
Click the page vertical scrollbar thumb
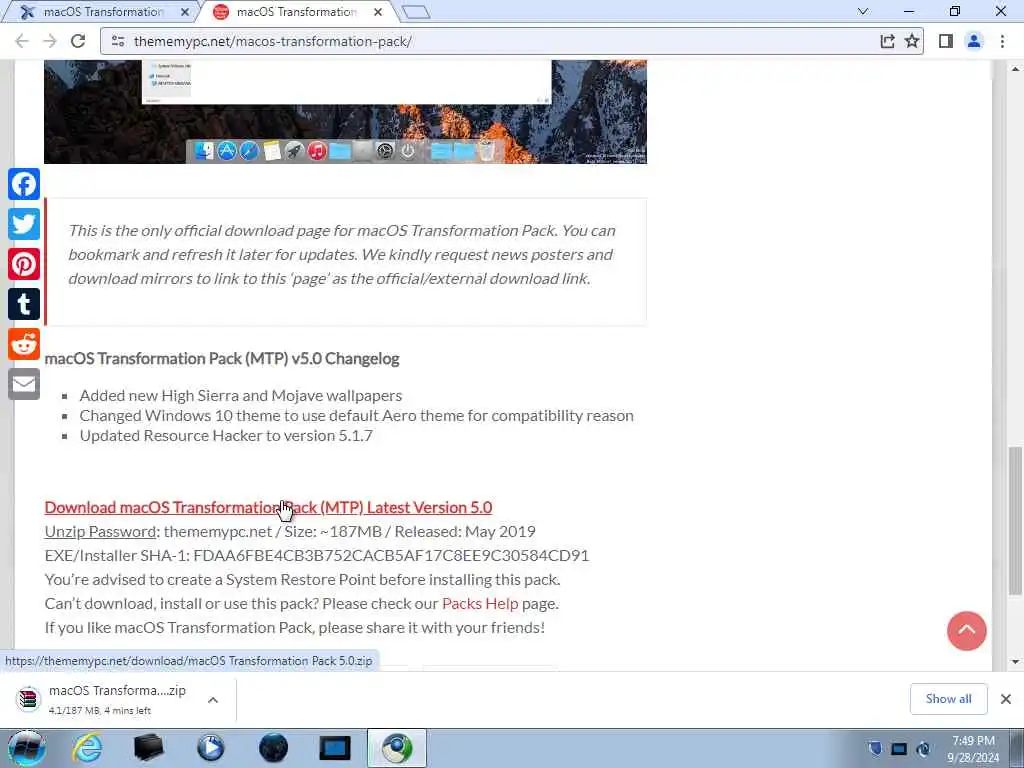point(1016,520)
